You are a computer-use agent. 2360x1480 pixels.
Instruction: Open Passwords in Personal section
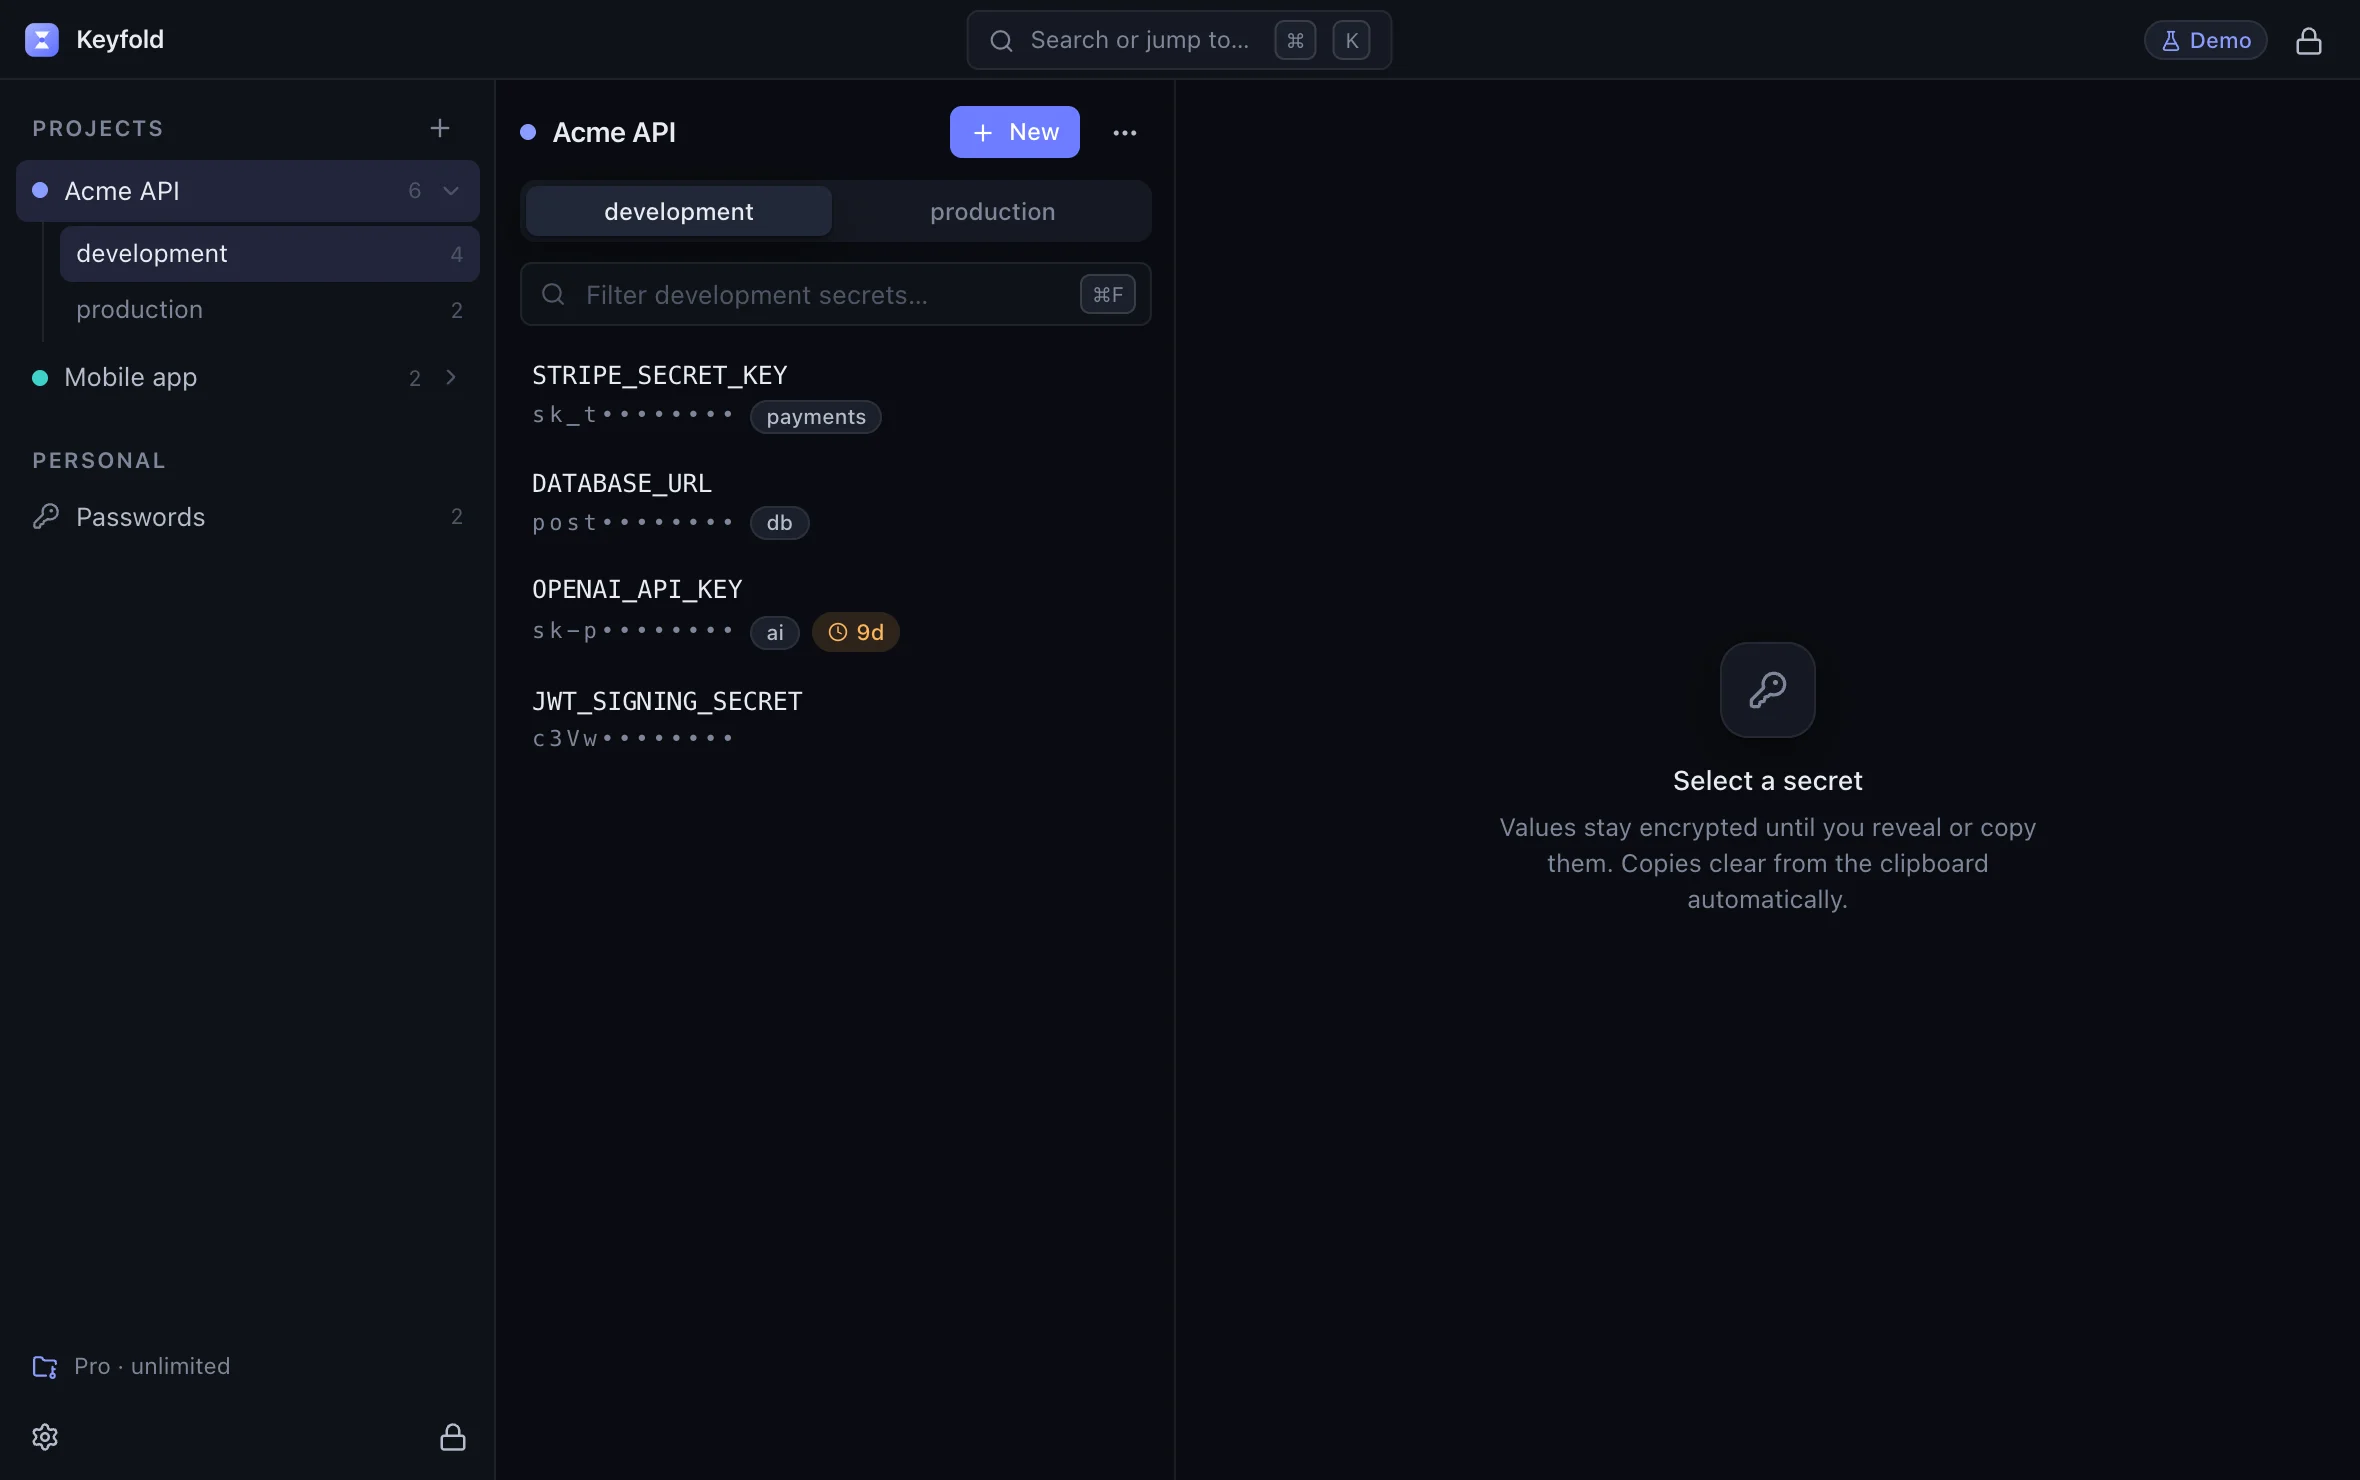point(248,517)
